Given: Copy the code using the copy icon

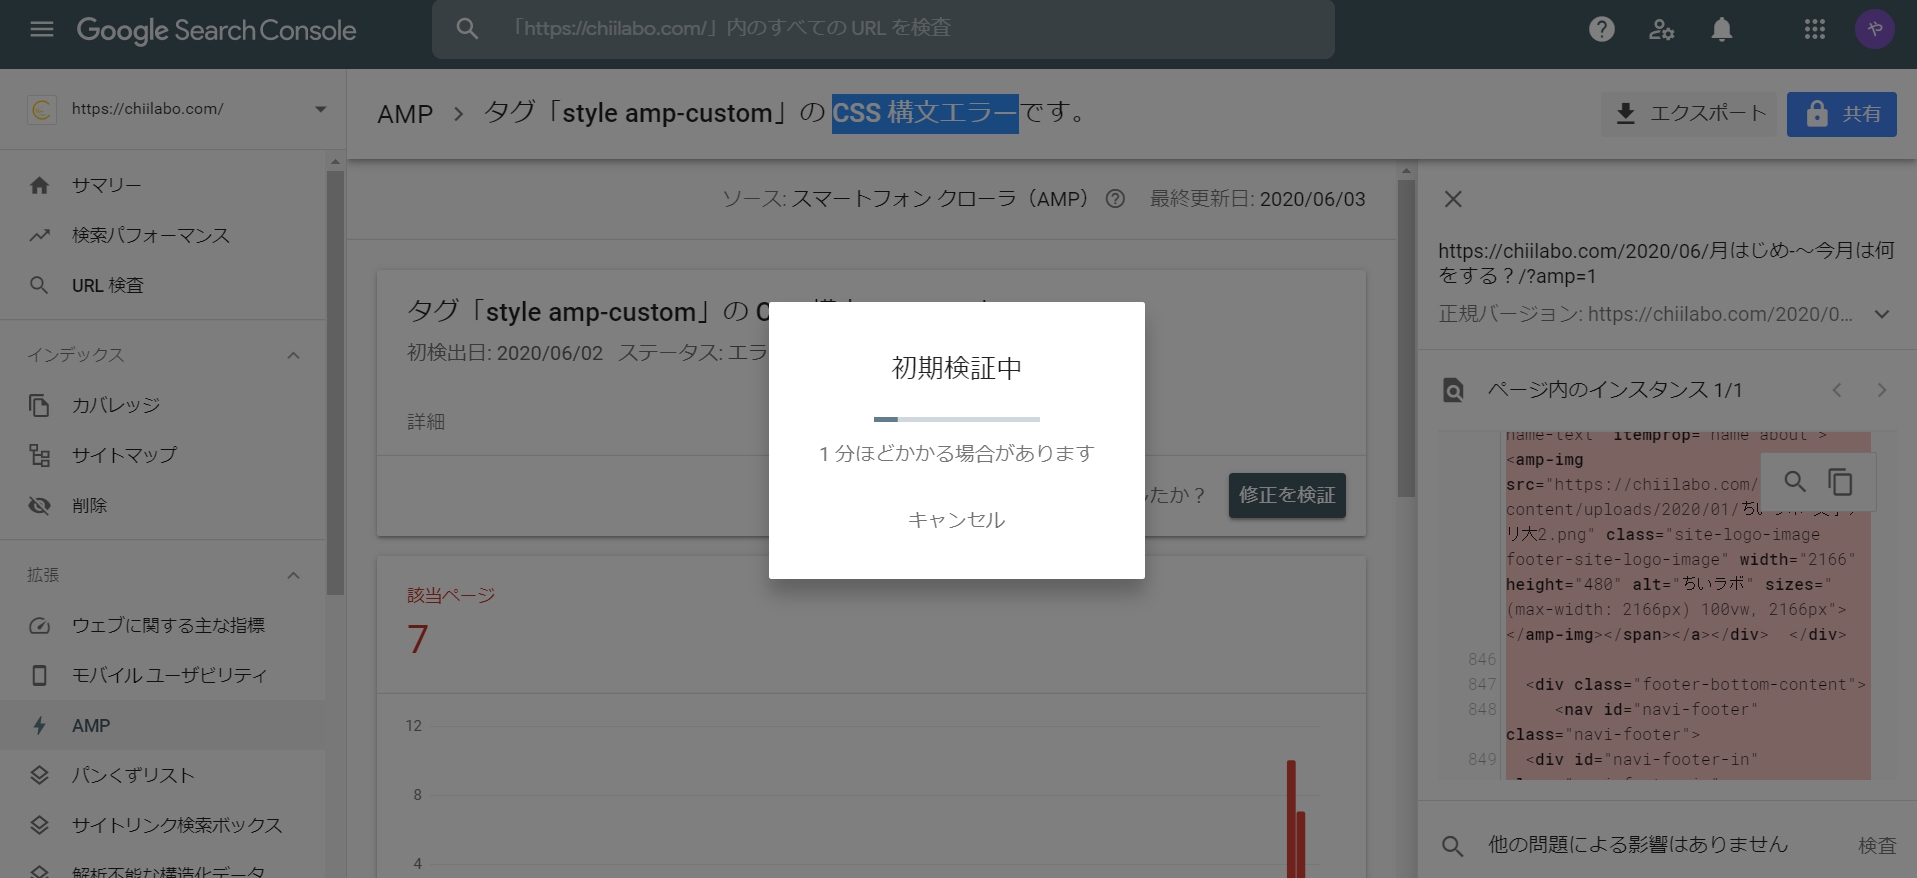Looking at the screenshot, I should click(1840, 482).
